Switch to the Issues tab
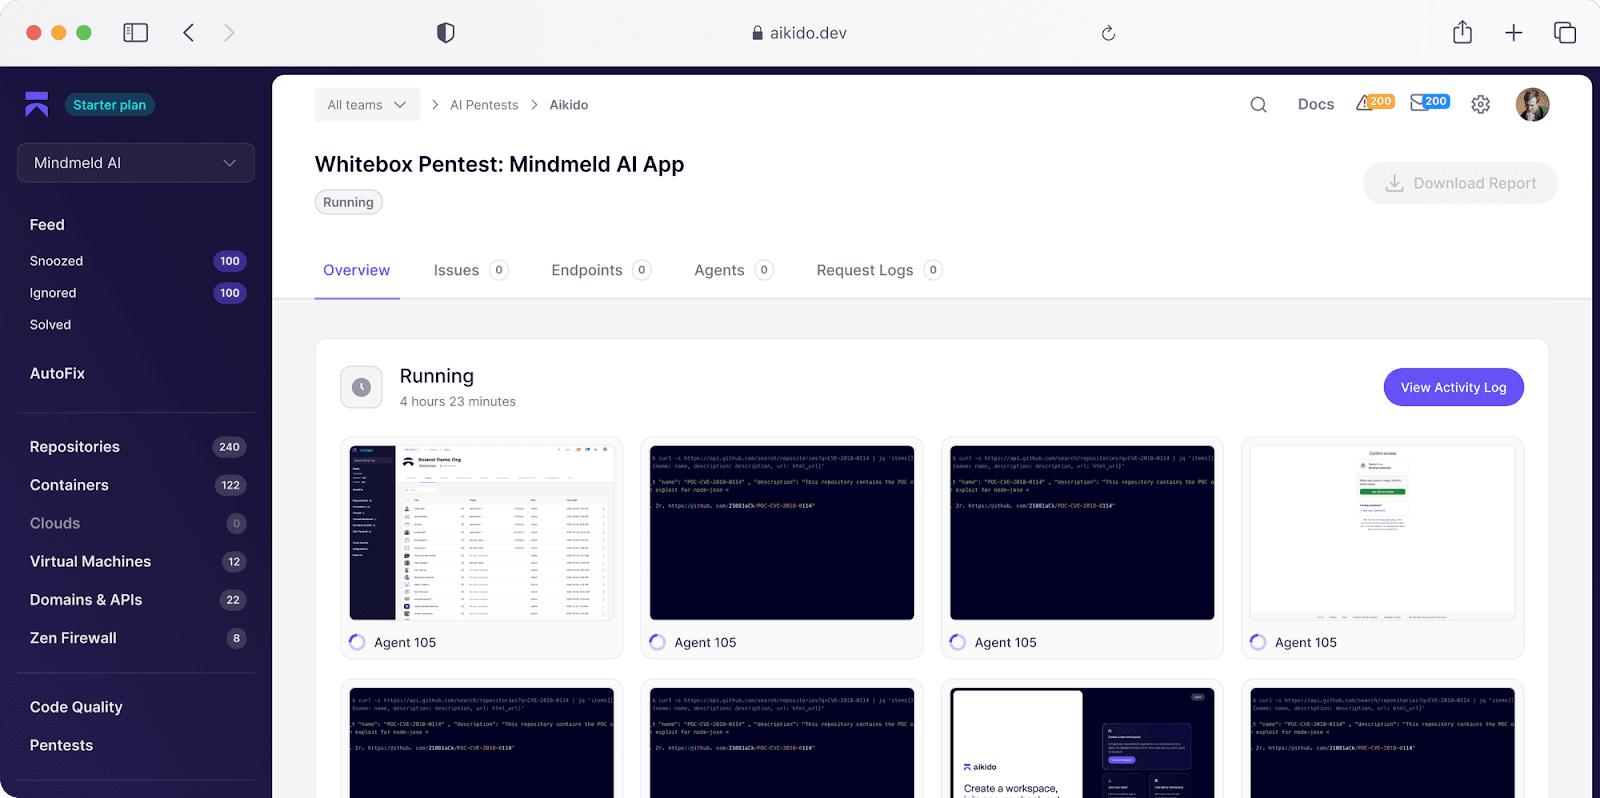1600x798 pixels. point(470,270)
